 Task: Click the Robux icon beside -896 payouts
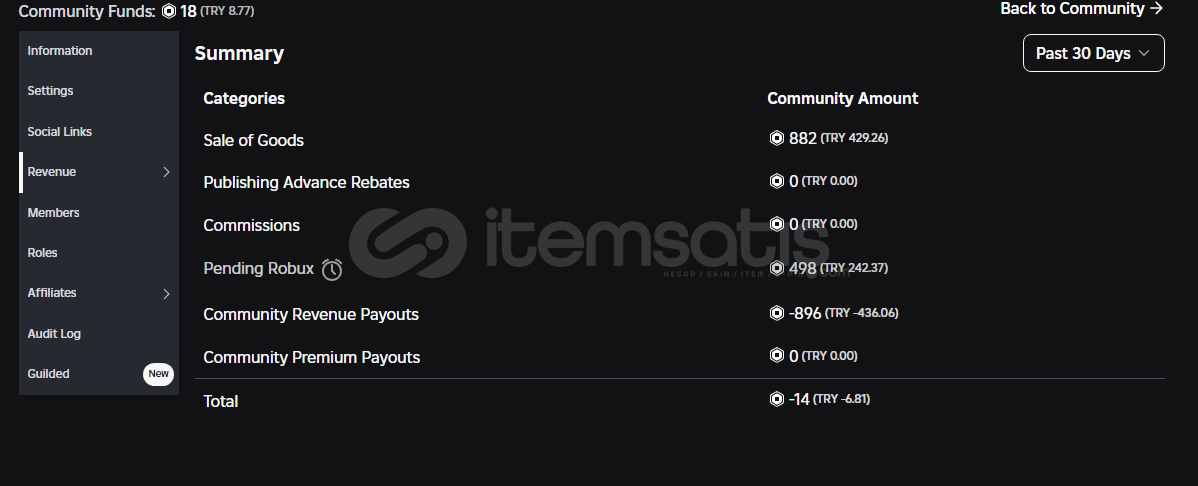tap(776, 313)
